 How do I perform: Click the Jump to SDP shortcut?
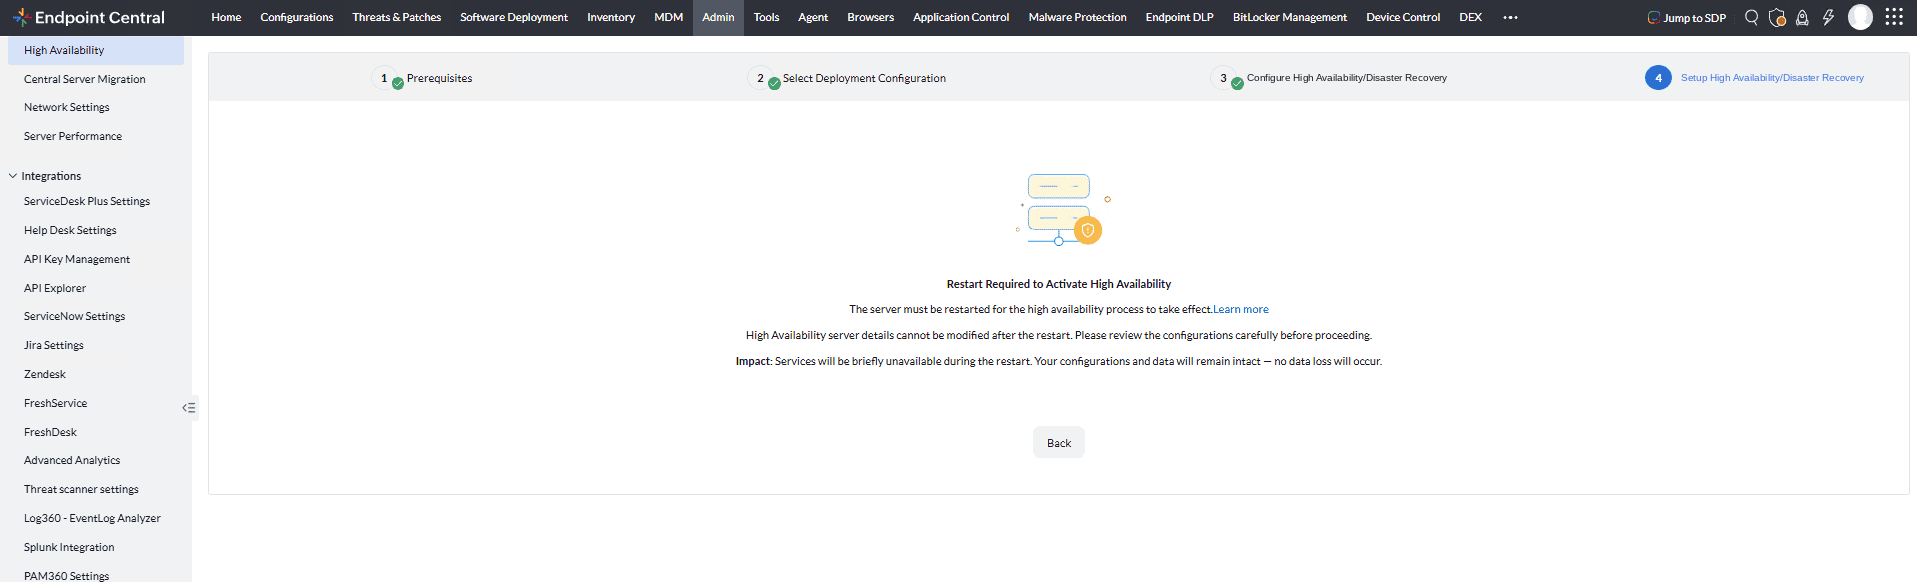click(x=1686, y=17)
